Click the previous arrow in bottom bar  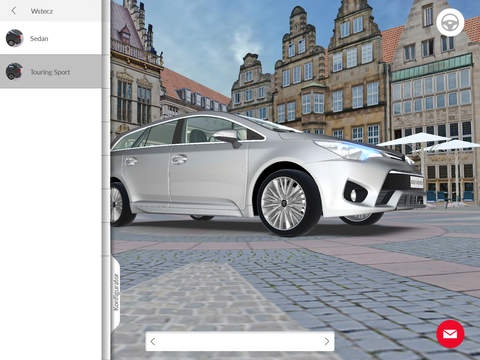click(x=153, y=341)
